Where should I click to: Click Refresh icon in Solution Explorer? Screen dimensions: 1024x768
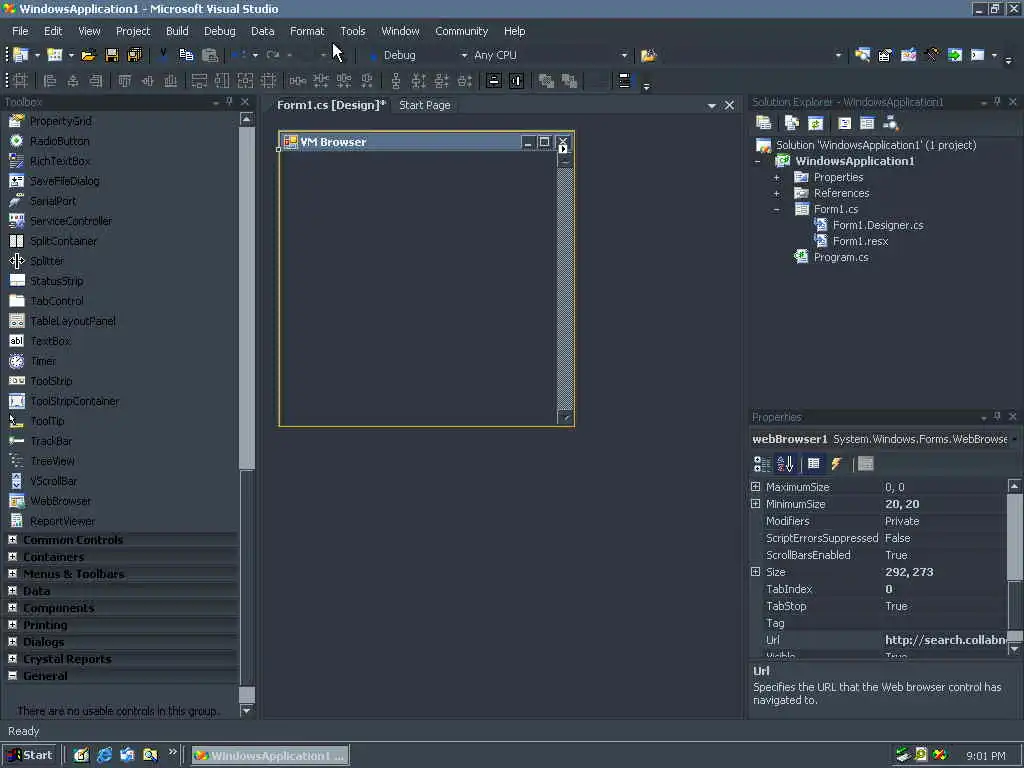tap(815, 123)
